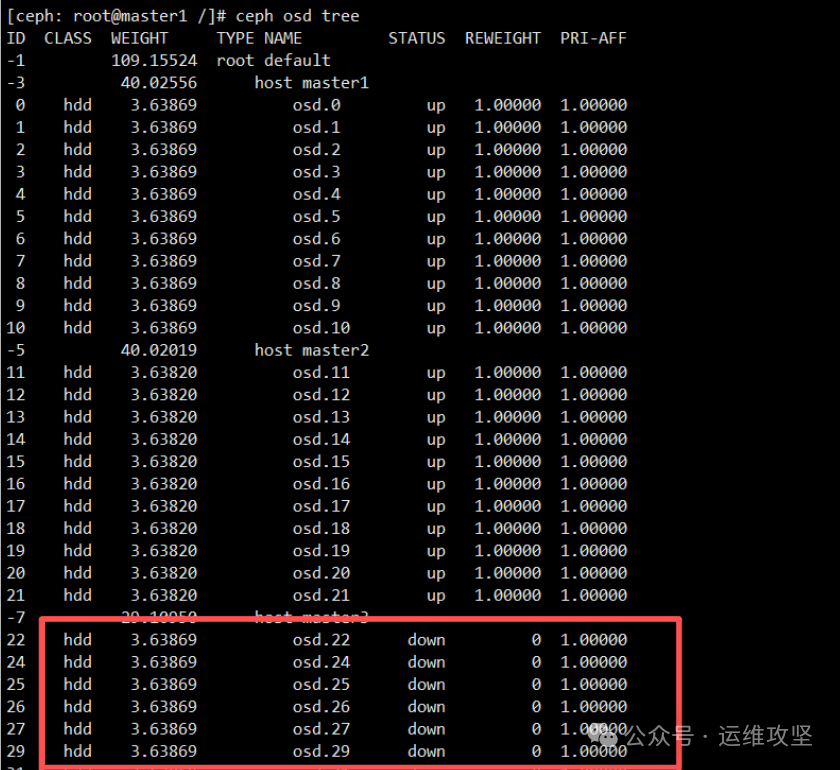Click the osd.10 entry
Viewport: 840px width, 770px height.
click(x=321, y=328)
